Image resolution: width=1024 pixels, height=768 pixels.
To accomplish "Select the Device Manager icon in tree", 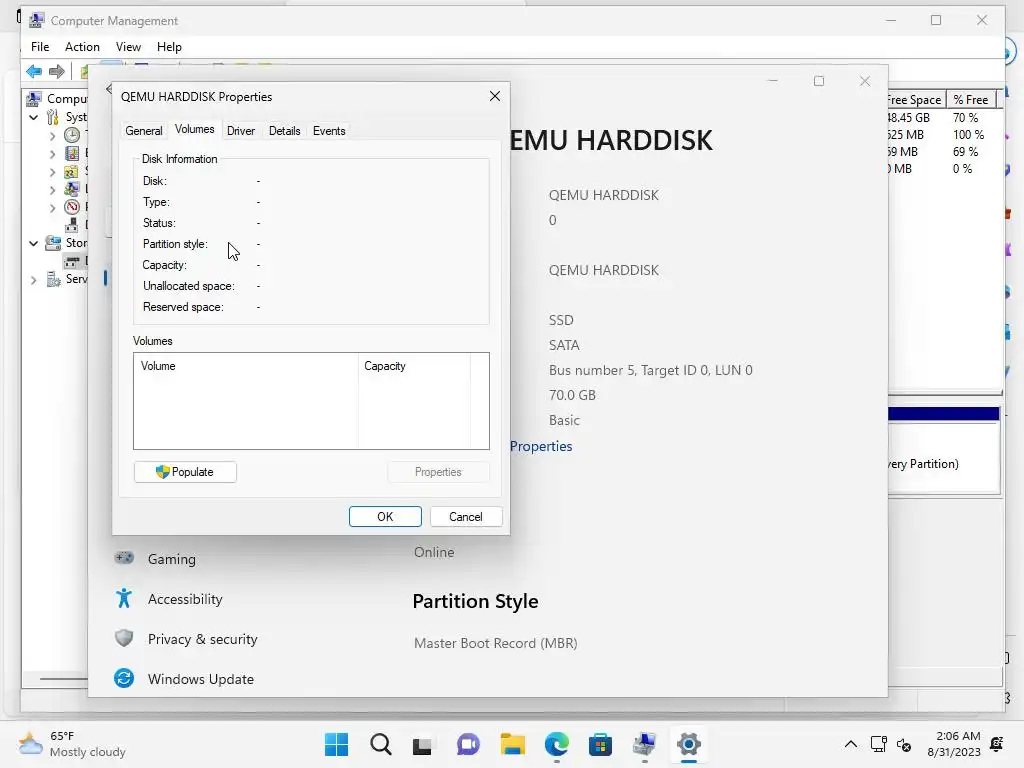I will 72,225.
